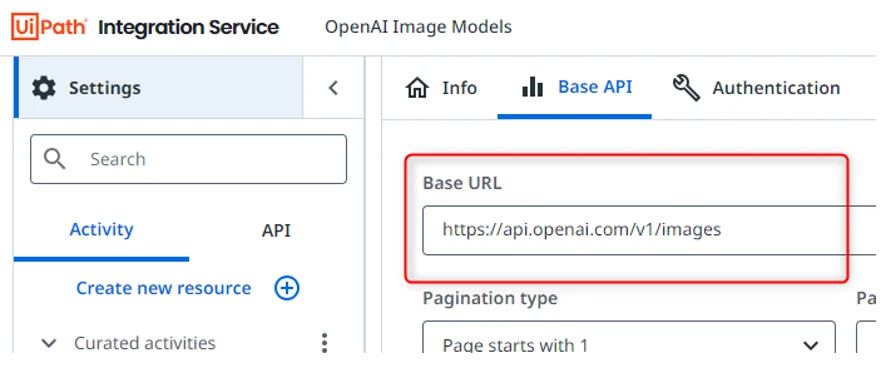
Task: Click the Create new resource link
Action: click(163, 288)
